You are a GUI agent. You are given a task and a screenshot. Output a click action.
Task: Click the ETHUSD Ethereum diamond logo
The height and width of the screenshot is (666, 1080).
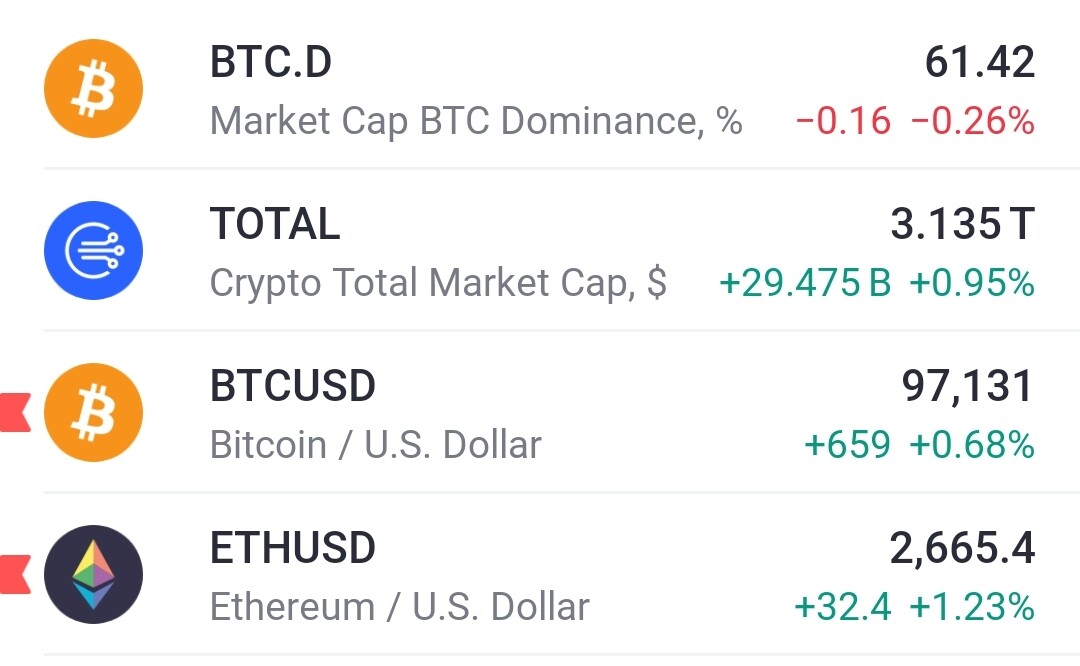pyautogui.click(x=93, y=574)
